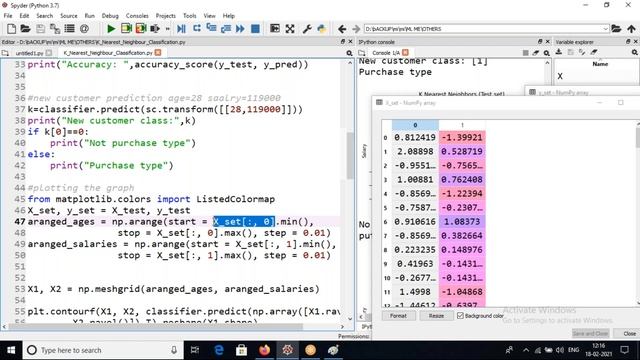Viewport: 640px width, 360px height.
Task: Expand additional run toolbar items chevron
Action: tap(167, 29)
